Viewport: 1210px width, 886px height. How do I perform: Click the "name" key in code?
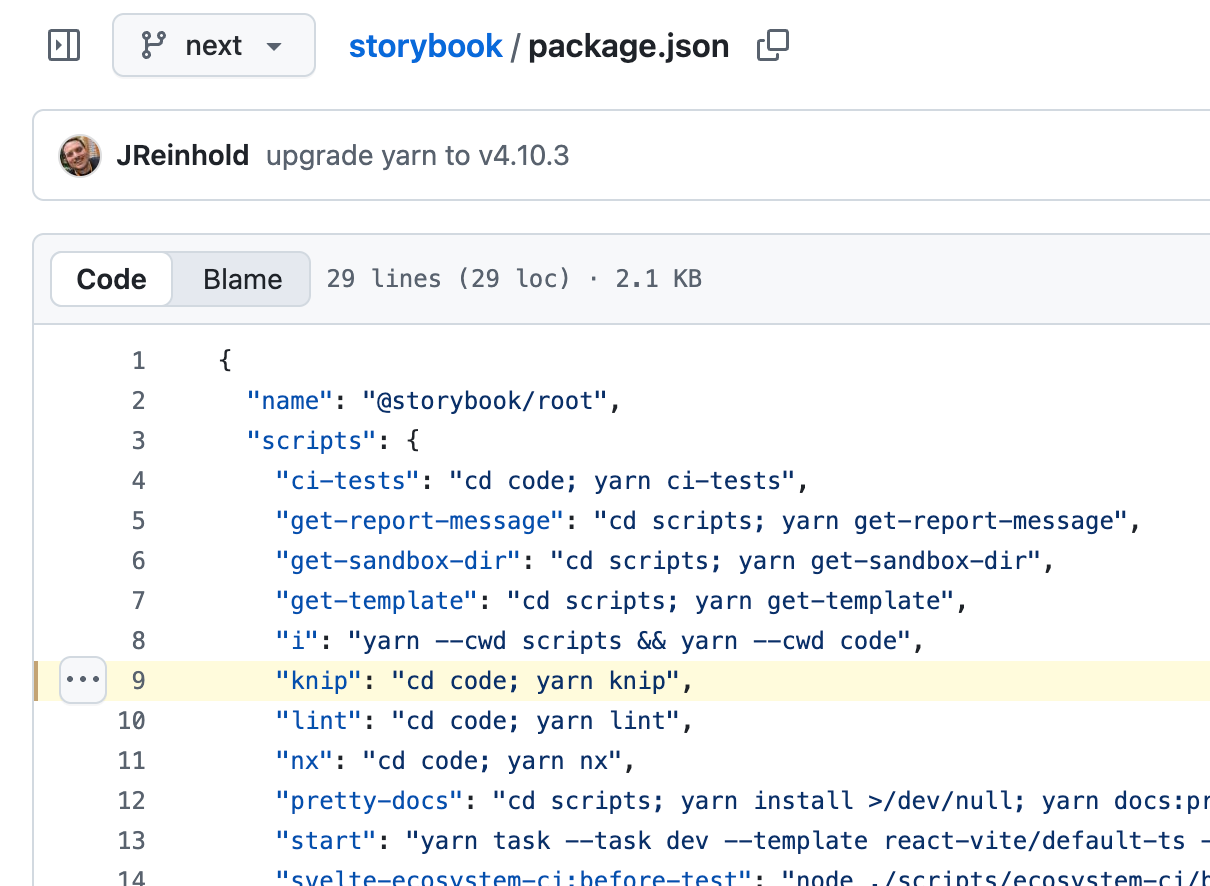click(290, 400)
